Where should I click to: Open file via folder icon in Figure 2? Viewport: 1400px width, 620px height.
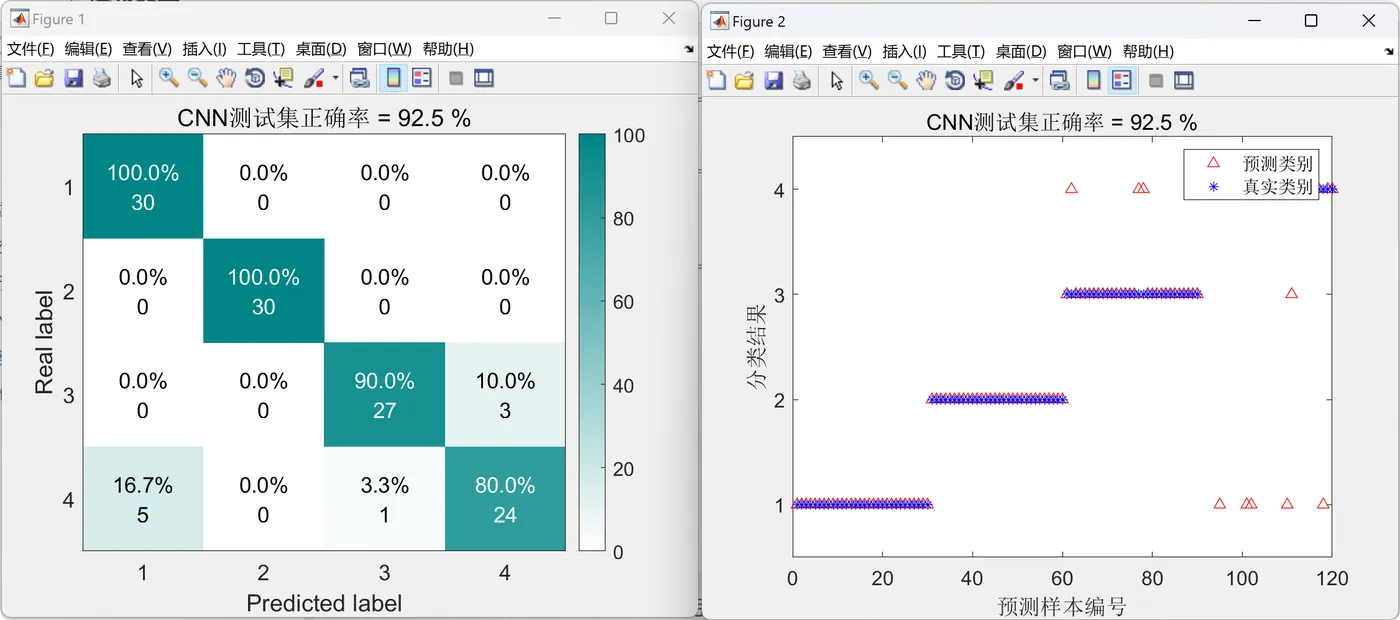pos(743,80)
